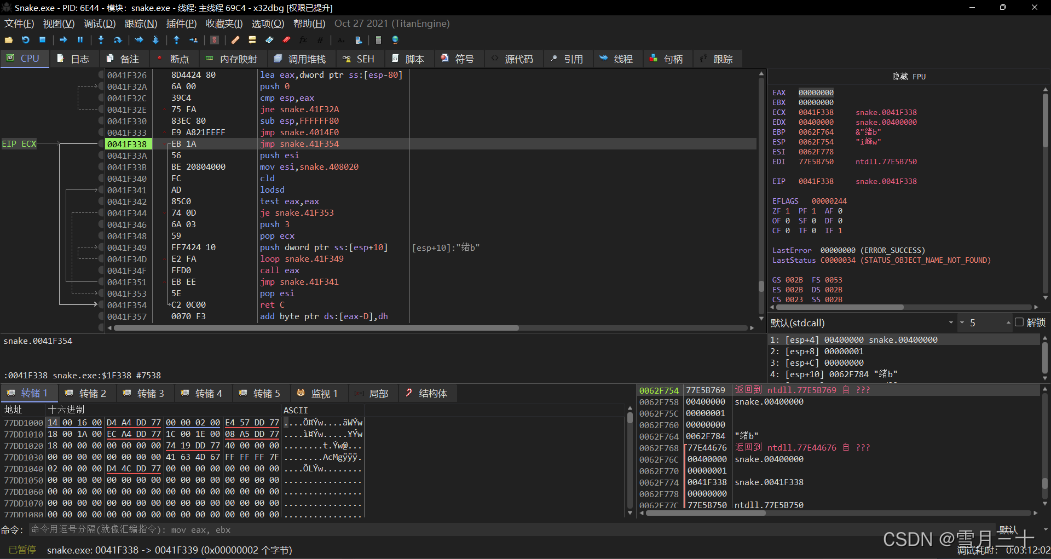
Task: Switch to the 符号 tab
Action: click(458, 59)
